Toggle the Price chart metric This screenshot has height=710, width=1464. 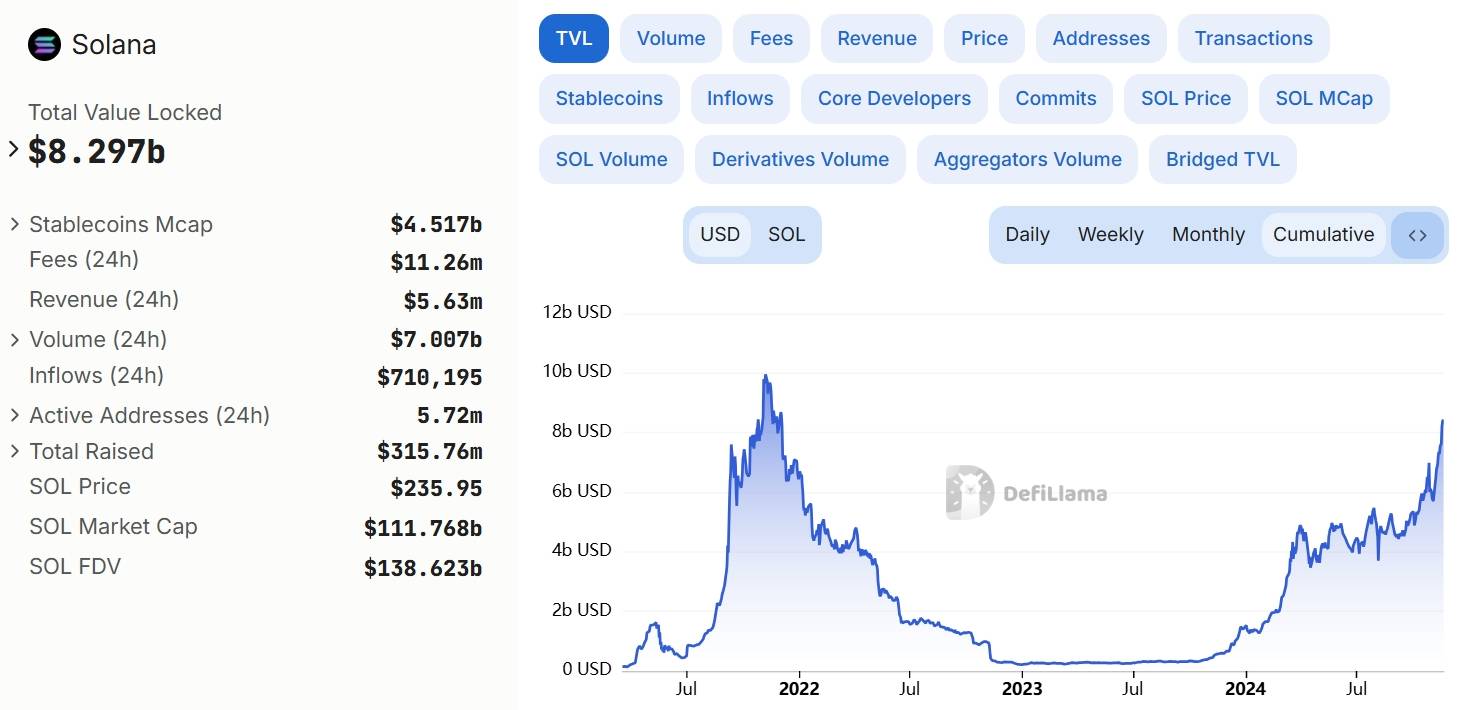click(x=984, y=39)
